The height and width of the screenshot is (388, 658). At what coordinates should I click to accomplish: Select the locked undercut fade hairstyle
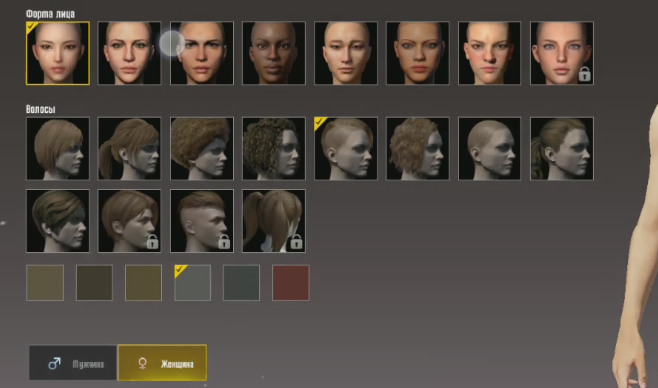click(x=202, y=221)
